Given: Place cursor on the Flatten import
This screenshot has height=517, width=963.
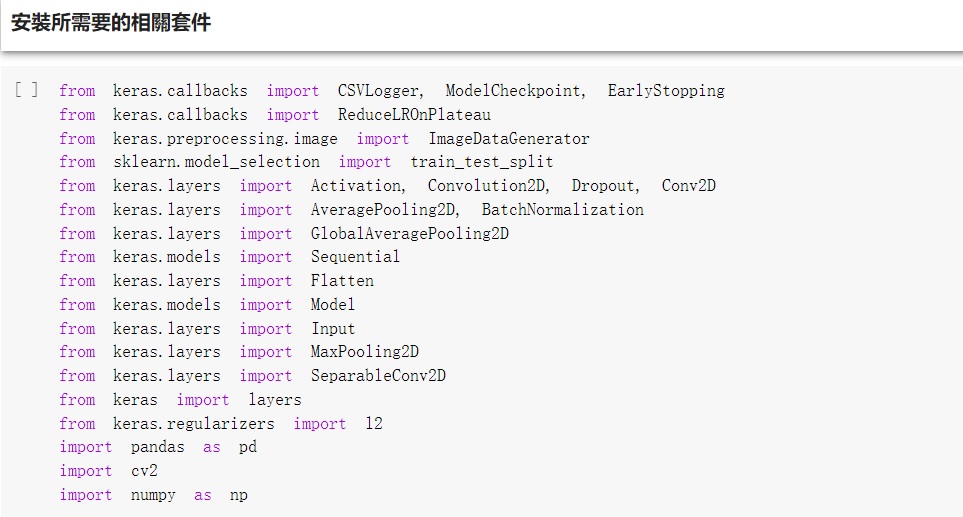Looking at the screenshot, I should point(342,281).
